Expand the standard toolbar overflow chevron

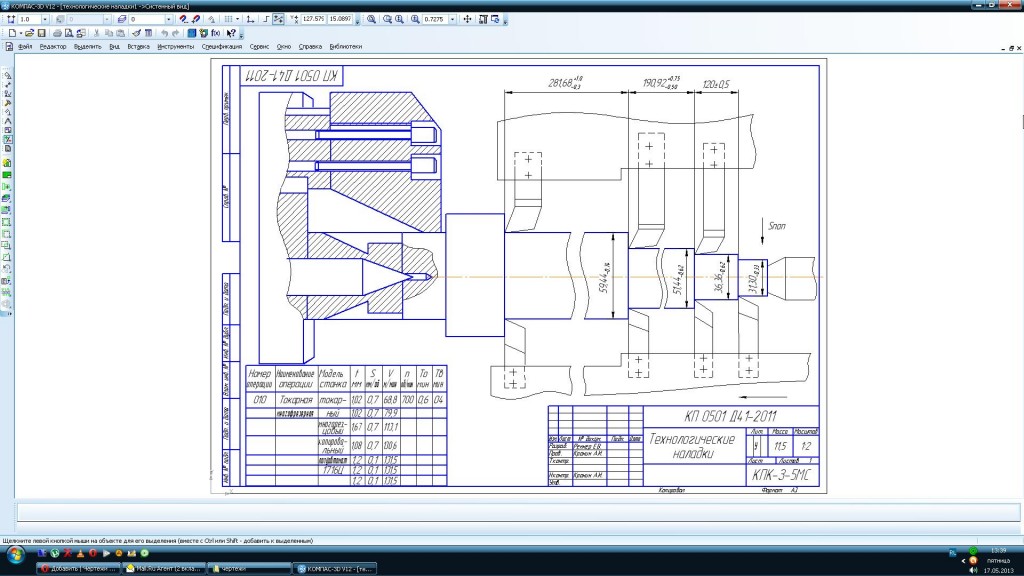coord(241,35)
